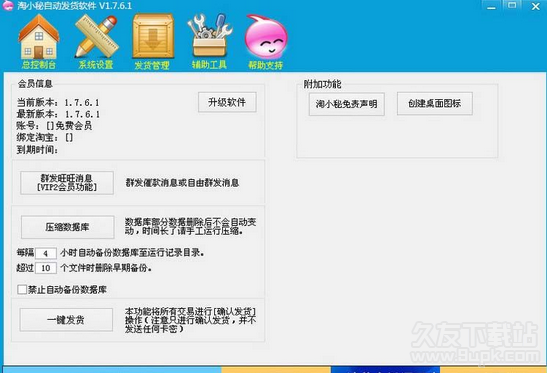Viewport: 547px width, 373px height.
Task: Click the 升级软件 button
Action: pyautogui.click(x=227, y=102)
